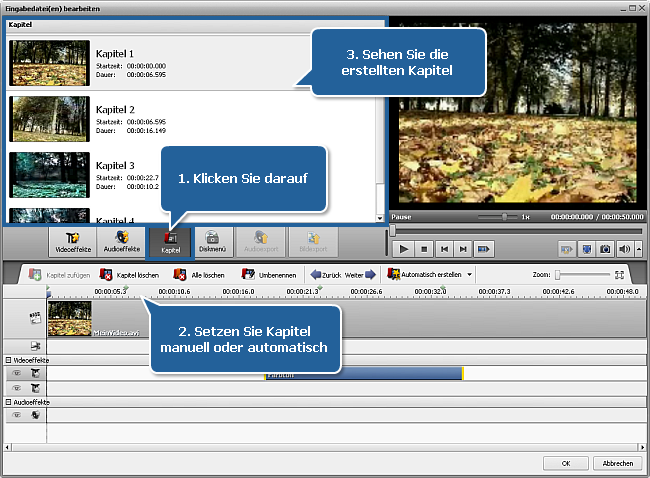Image resolution: width=650 pixels, height=478 pixels.
Task: Click the first video effect track icon
Action: pyautogui.click(x=36, y=373)
